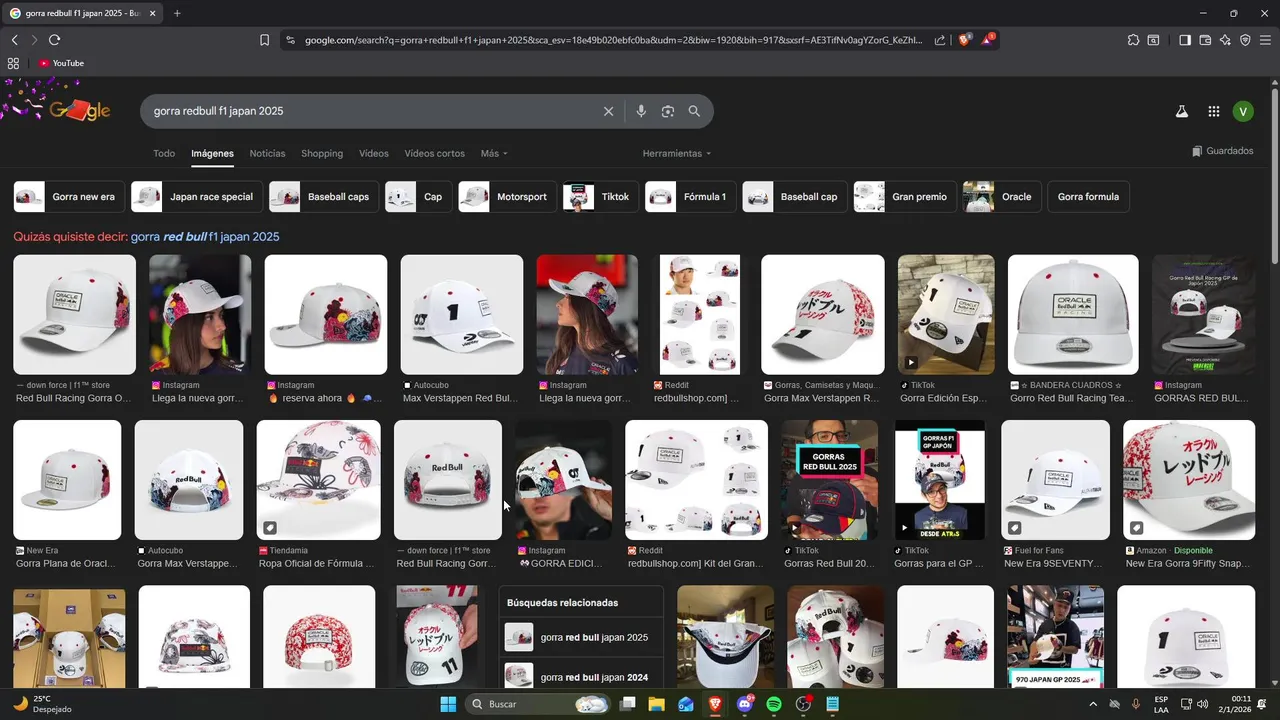The width and height of the screenshot is (1280, 720).
Task: Filter by Baseball caps chip
Action: (x=324, y=197)
